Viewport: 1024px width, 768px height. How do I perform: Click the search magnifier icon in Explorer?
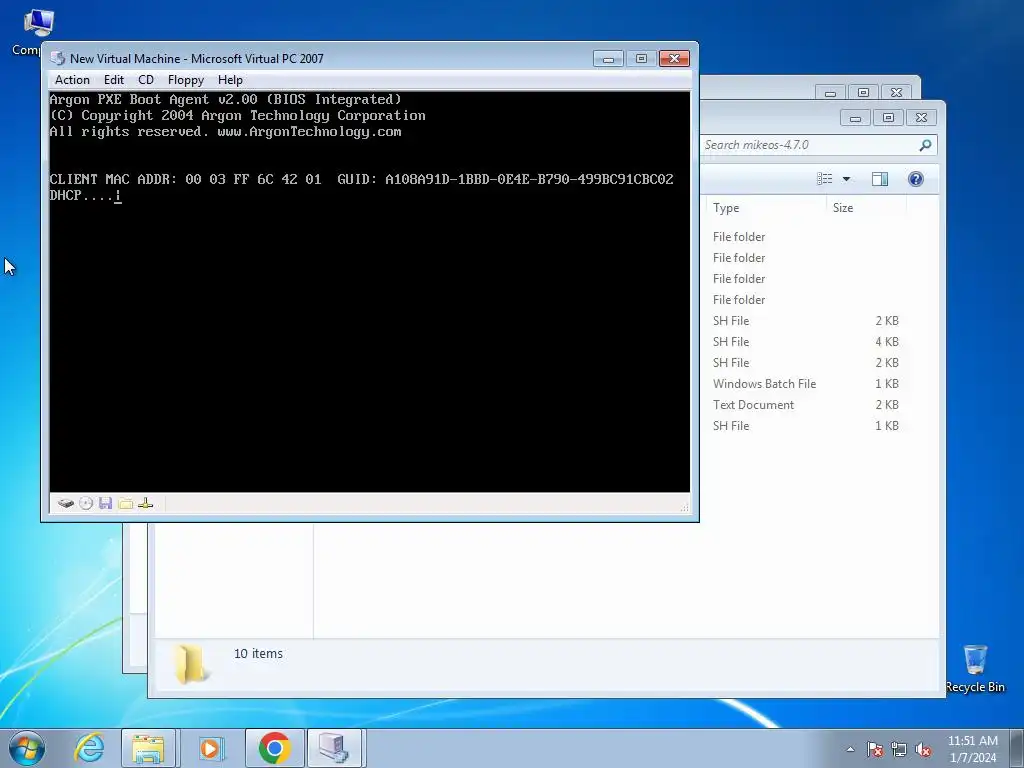pos(925,145)
